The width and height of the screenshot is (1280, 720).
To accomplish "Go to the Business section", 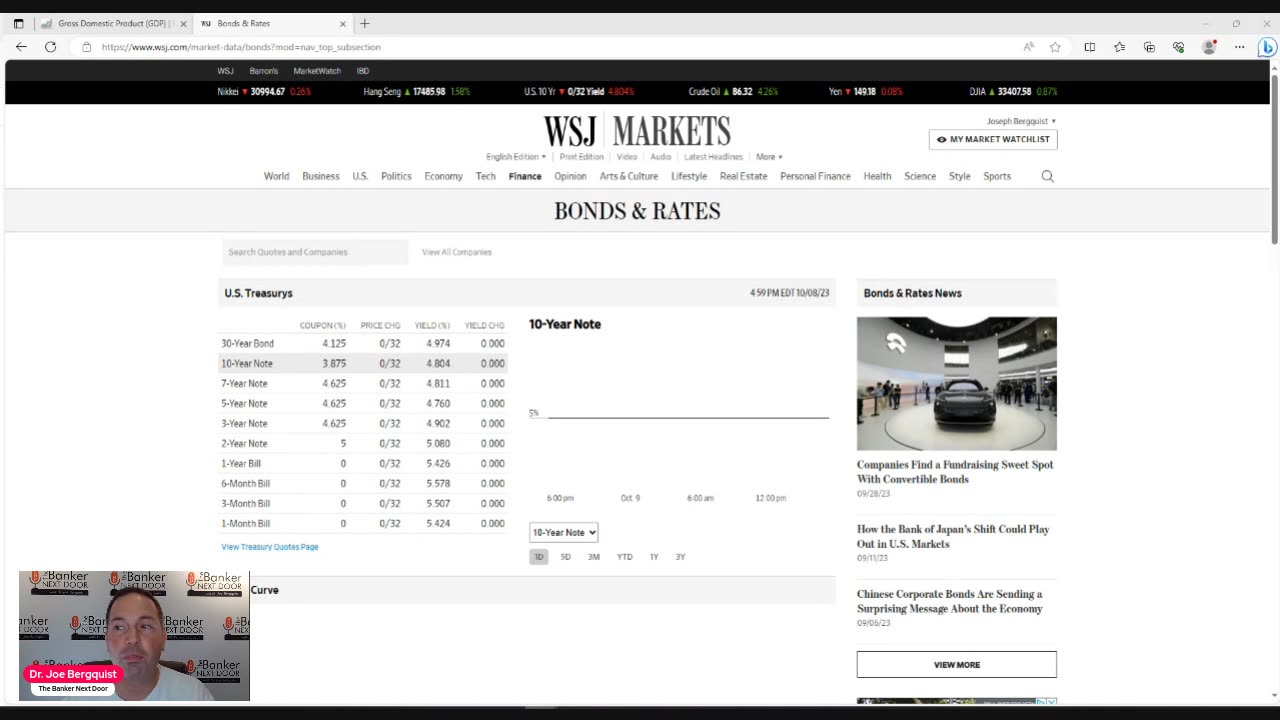I will click(x=321, y=176).
